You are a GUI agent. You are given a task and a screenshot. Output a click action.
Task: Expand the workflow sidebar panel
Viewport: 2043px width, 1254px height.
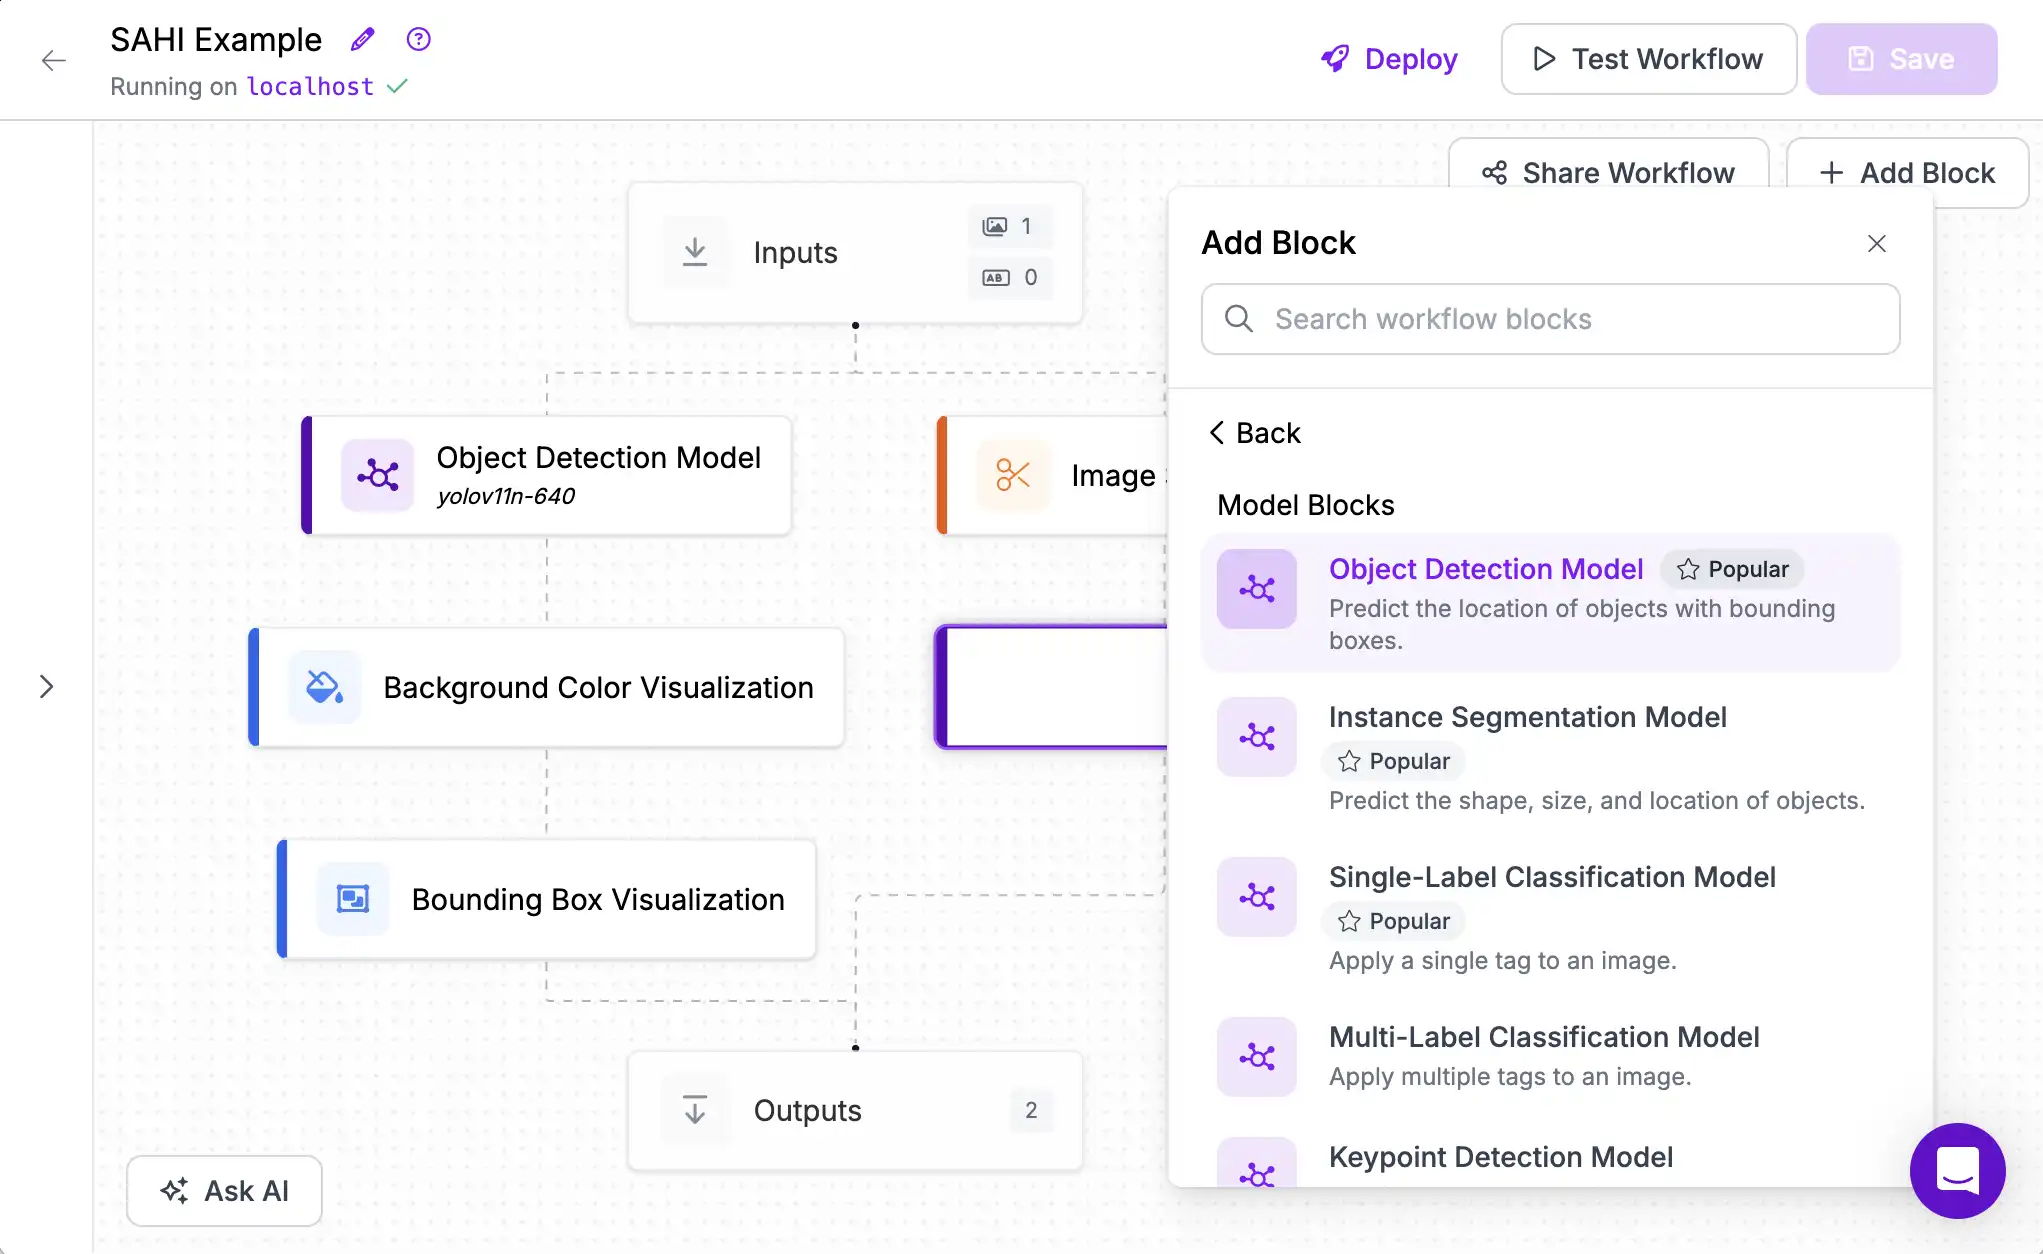click(47, 686)
